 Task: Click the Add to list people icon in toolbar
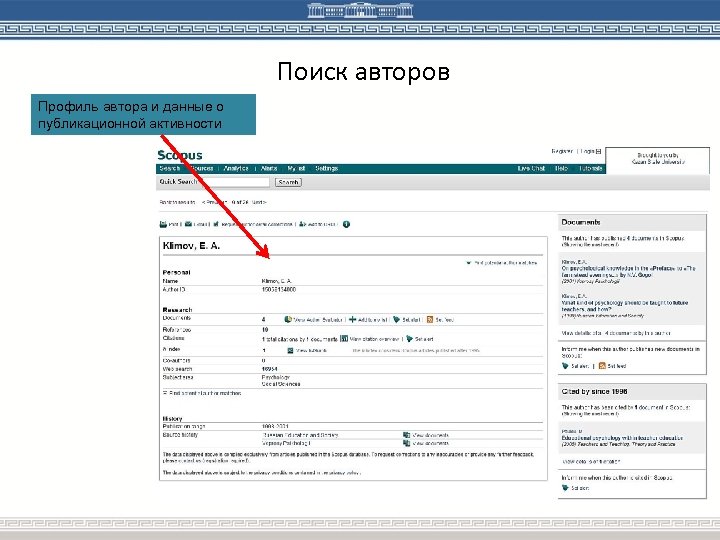302,224
